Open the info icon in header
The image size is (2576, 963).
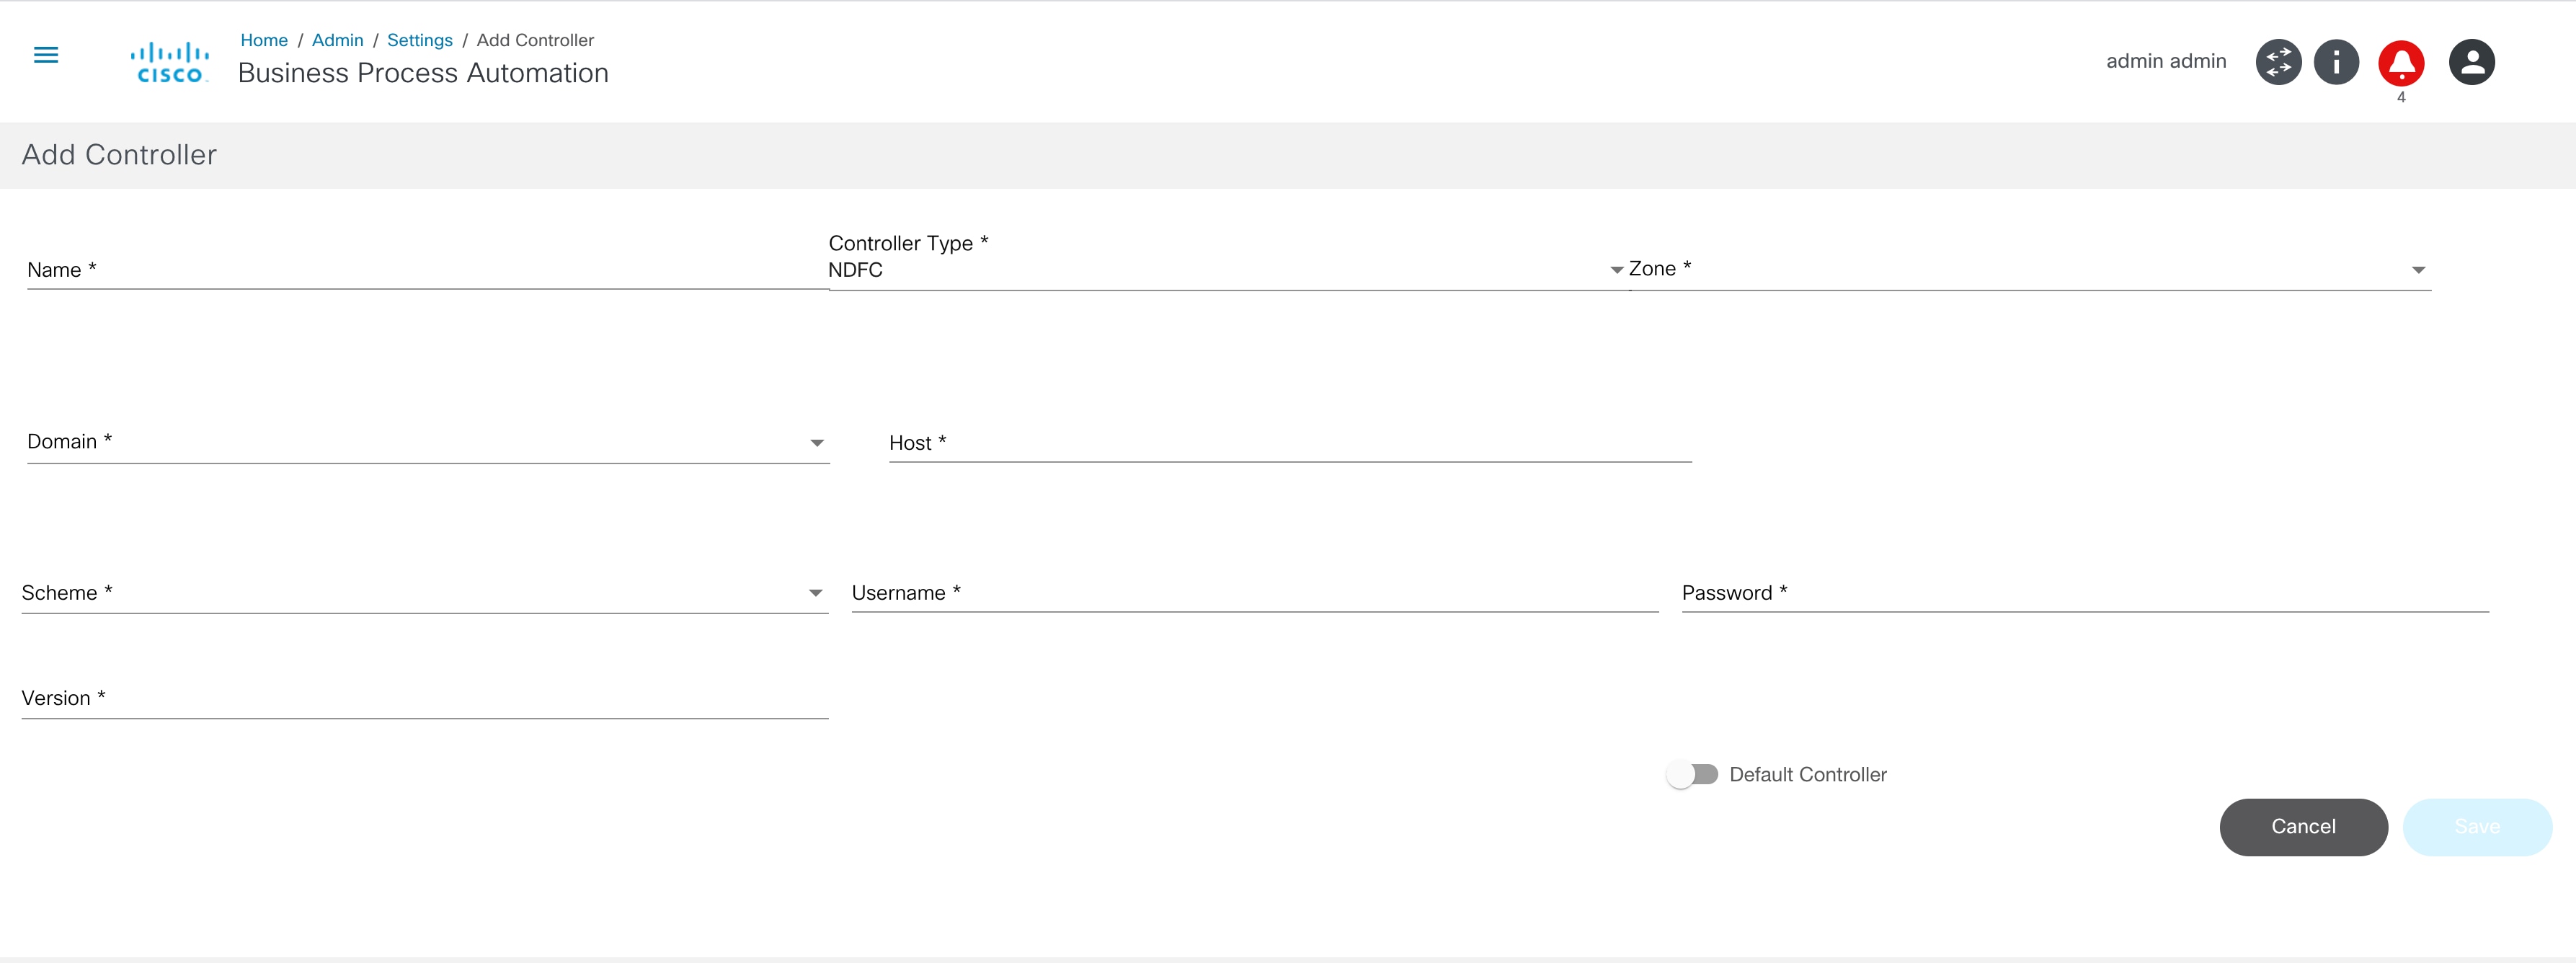click(x=2336, y=62)
